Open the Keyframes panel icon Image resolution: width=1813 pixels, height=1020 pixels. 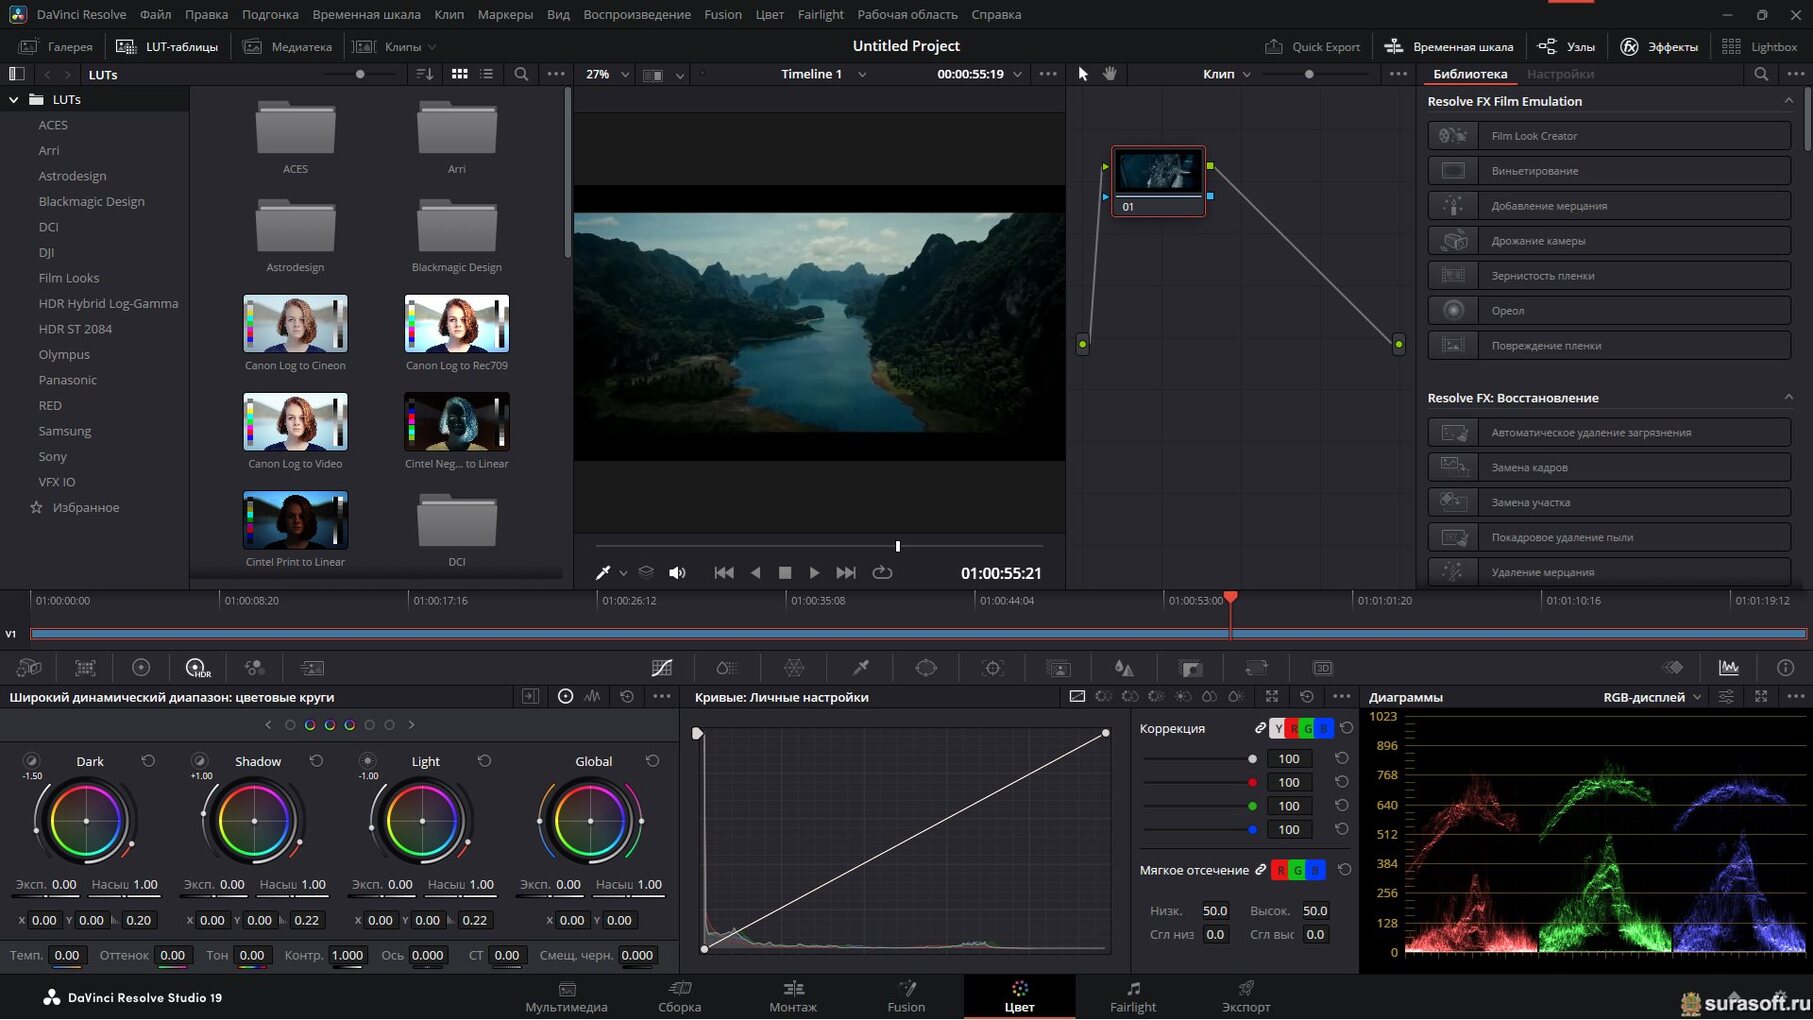click(1673, 668)
